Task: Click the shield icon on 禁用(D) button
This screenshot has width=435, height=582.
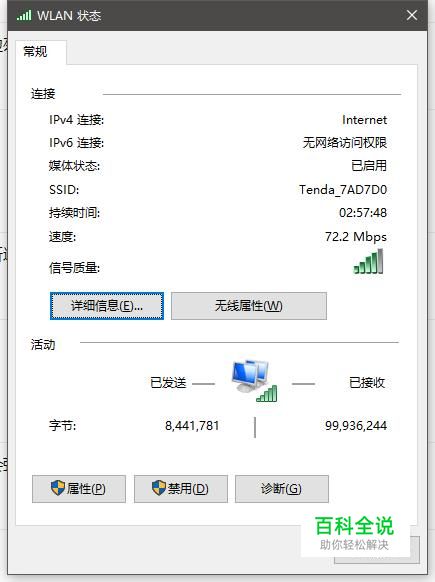Action: coord(159,488)
